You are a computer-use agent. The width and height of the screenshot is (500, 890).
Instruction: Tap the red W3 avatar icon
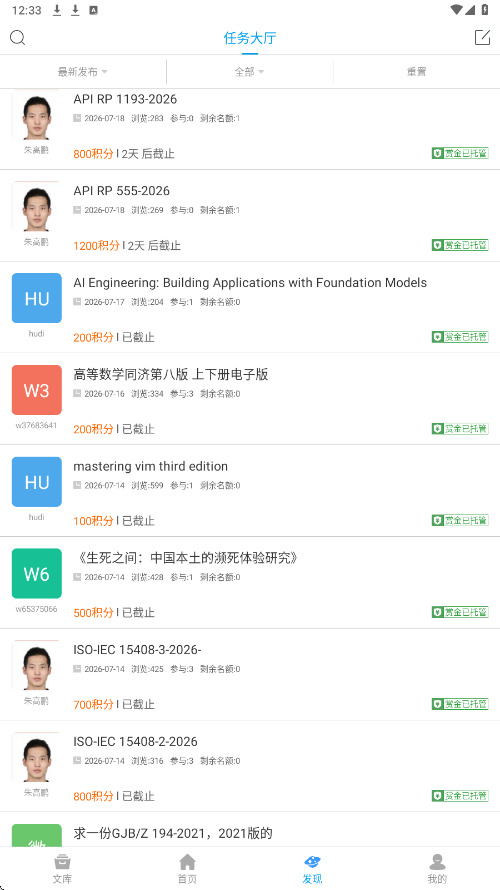[x=37, y=390]
